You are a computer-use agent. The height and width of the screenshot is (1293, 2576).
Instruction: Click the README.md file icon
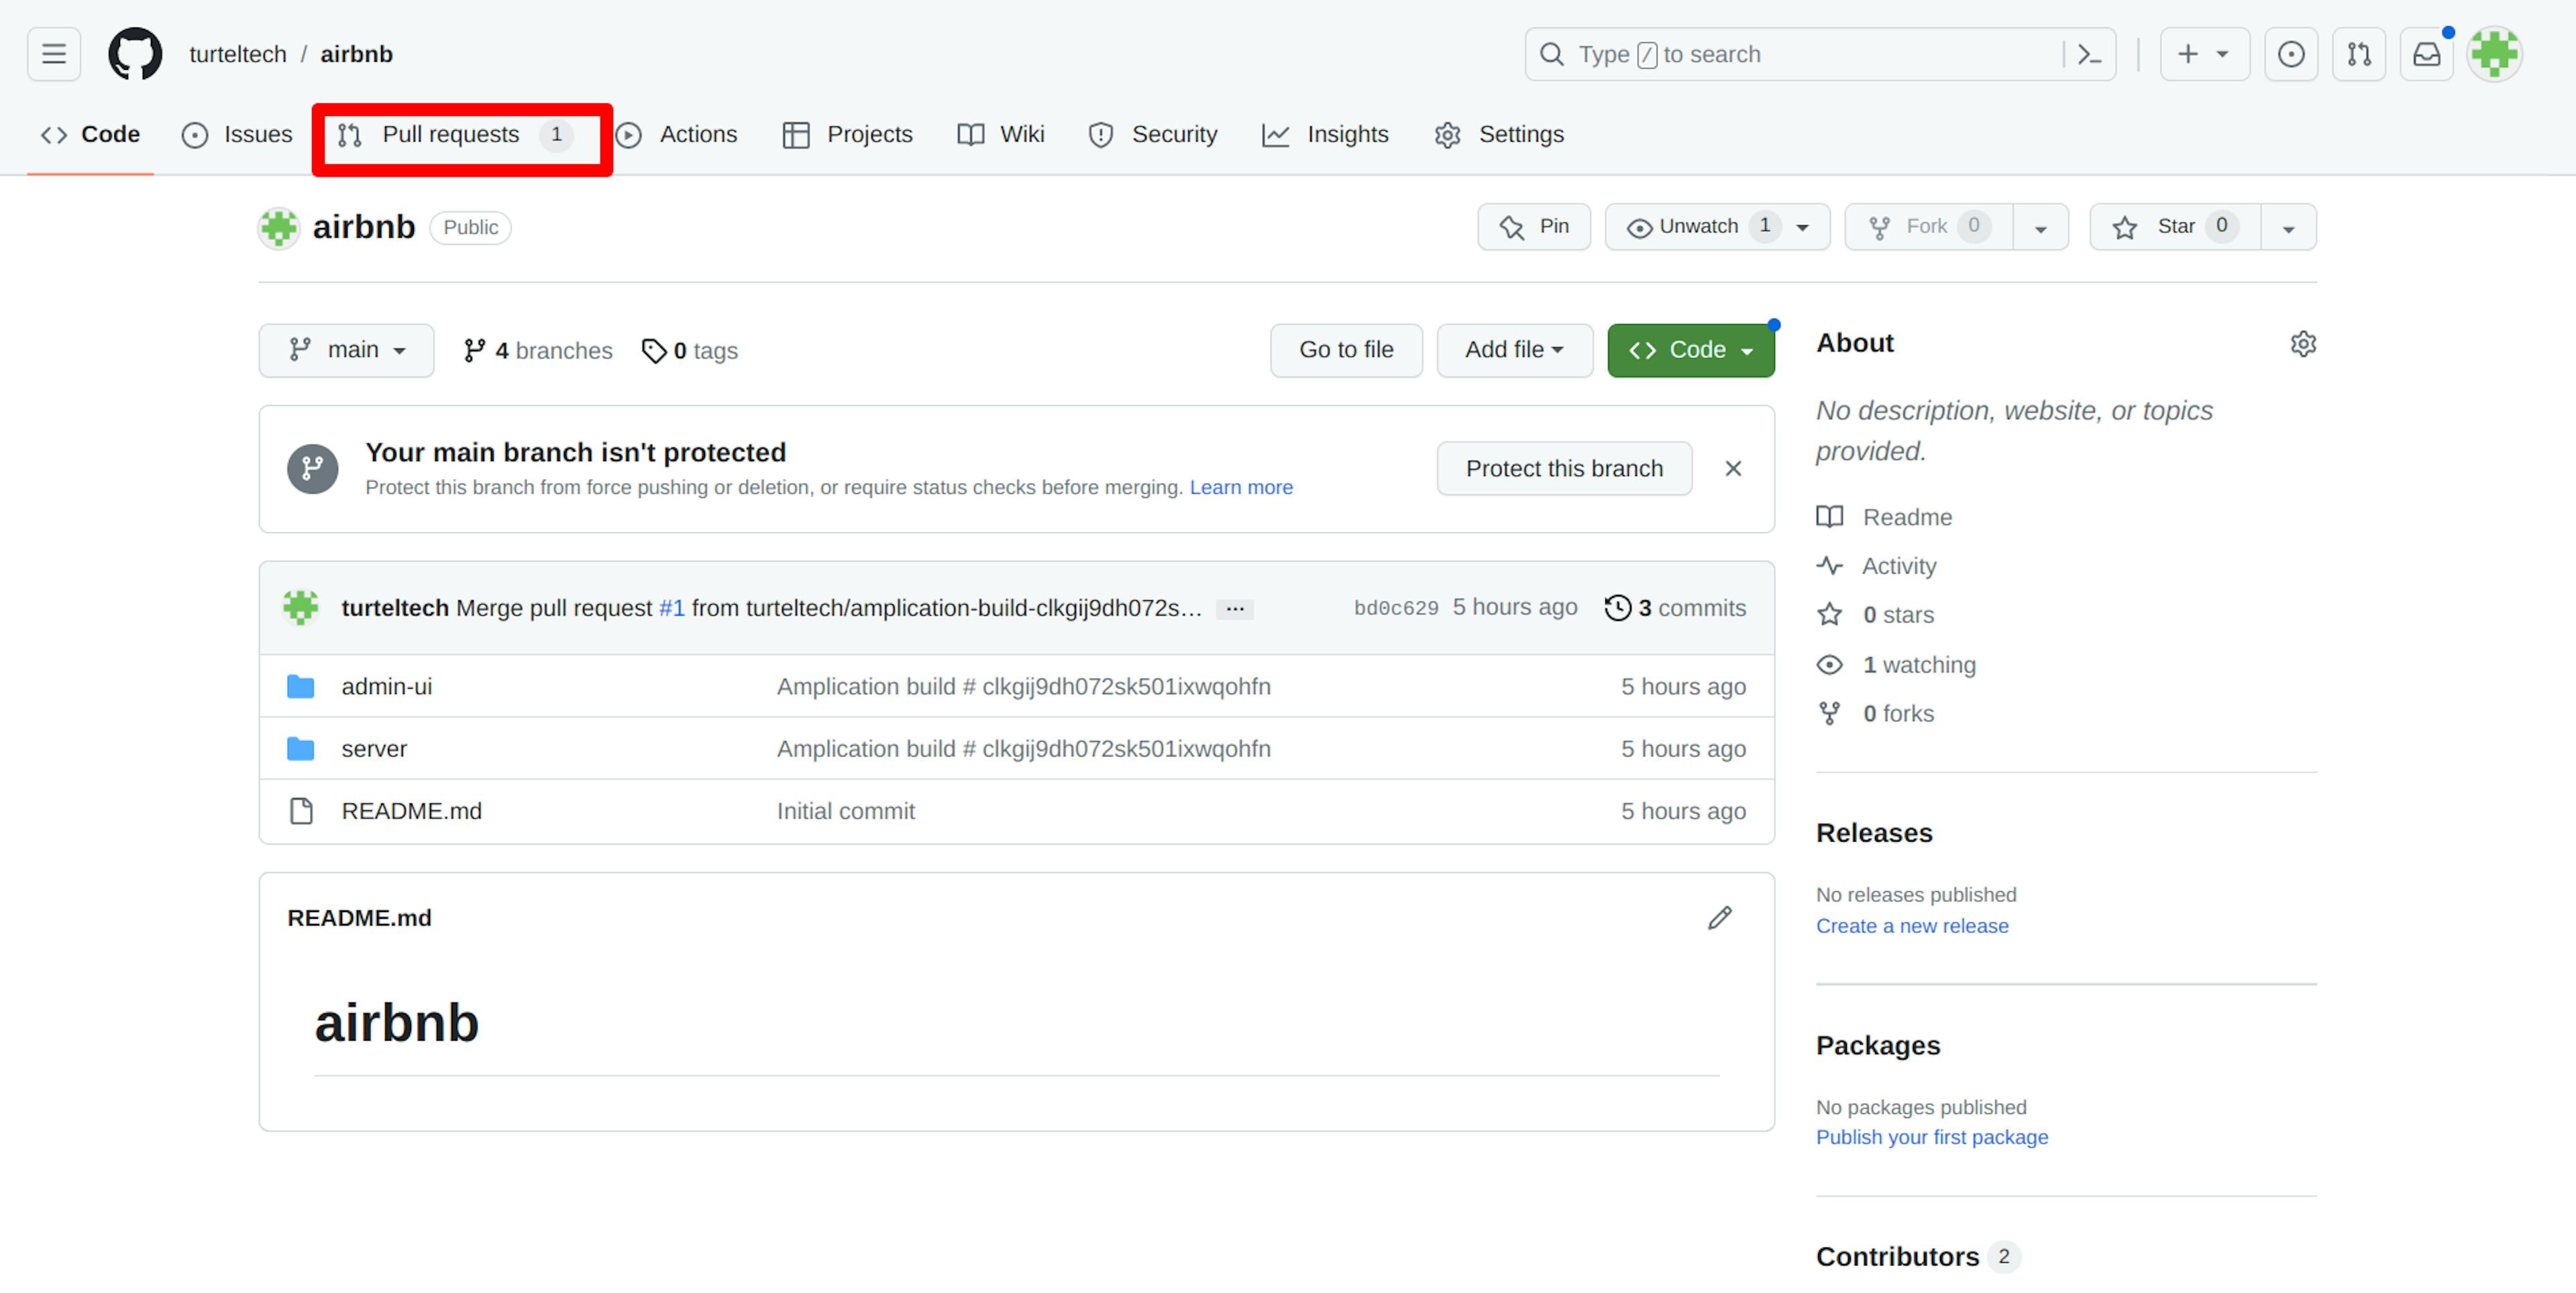(x=301, y=811)
